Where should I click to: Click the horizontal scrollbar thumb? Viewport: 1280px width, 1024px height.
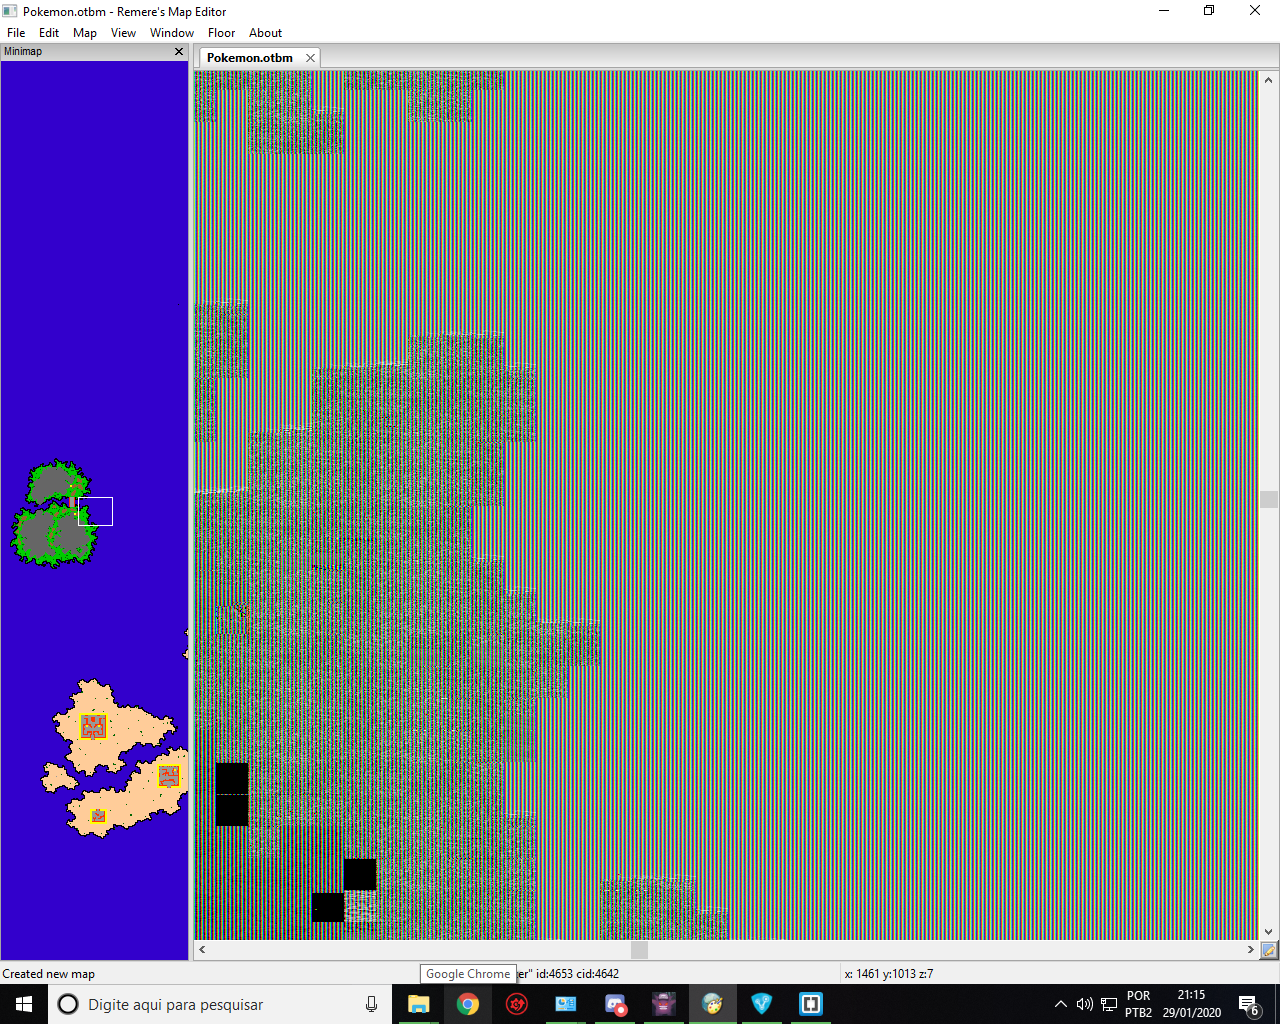point(640,950)
